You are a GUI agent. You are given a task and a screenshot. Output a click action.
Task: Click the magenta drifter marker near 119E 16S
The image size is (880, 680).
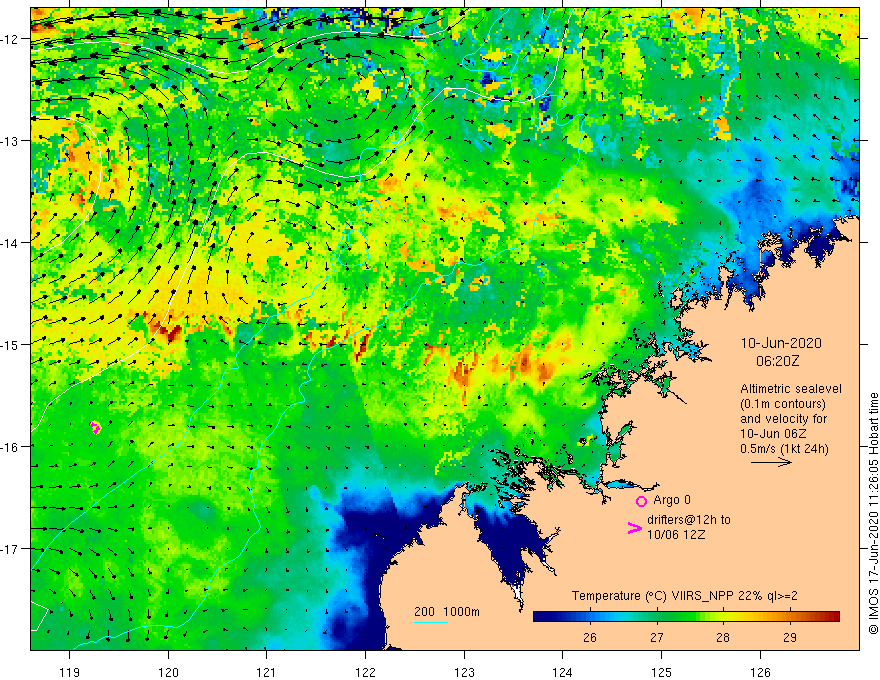click(x=95, y=428)
